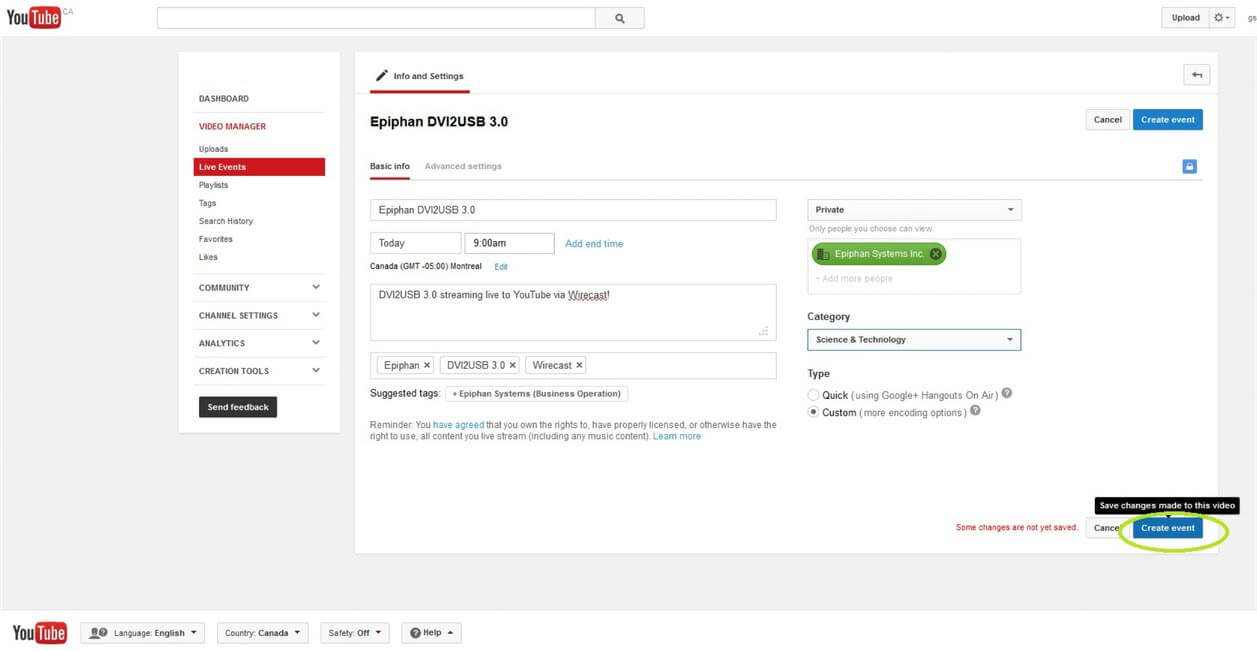This screenshot has height=651, width=1257.
Task: Open Likes in the sidebar
Action: coord(208,257)
